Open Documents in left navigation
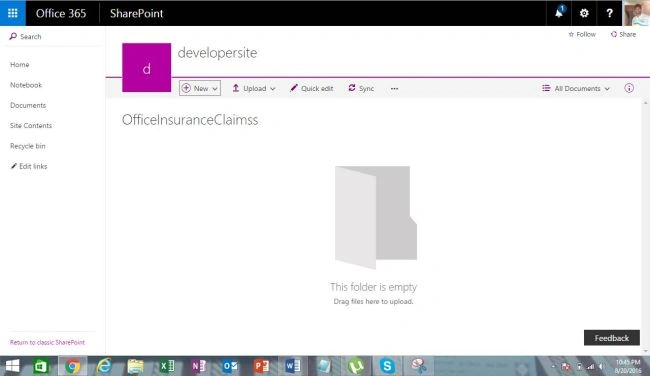Screen dimensions: 650x376 pos(28,105)
